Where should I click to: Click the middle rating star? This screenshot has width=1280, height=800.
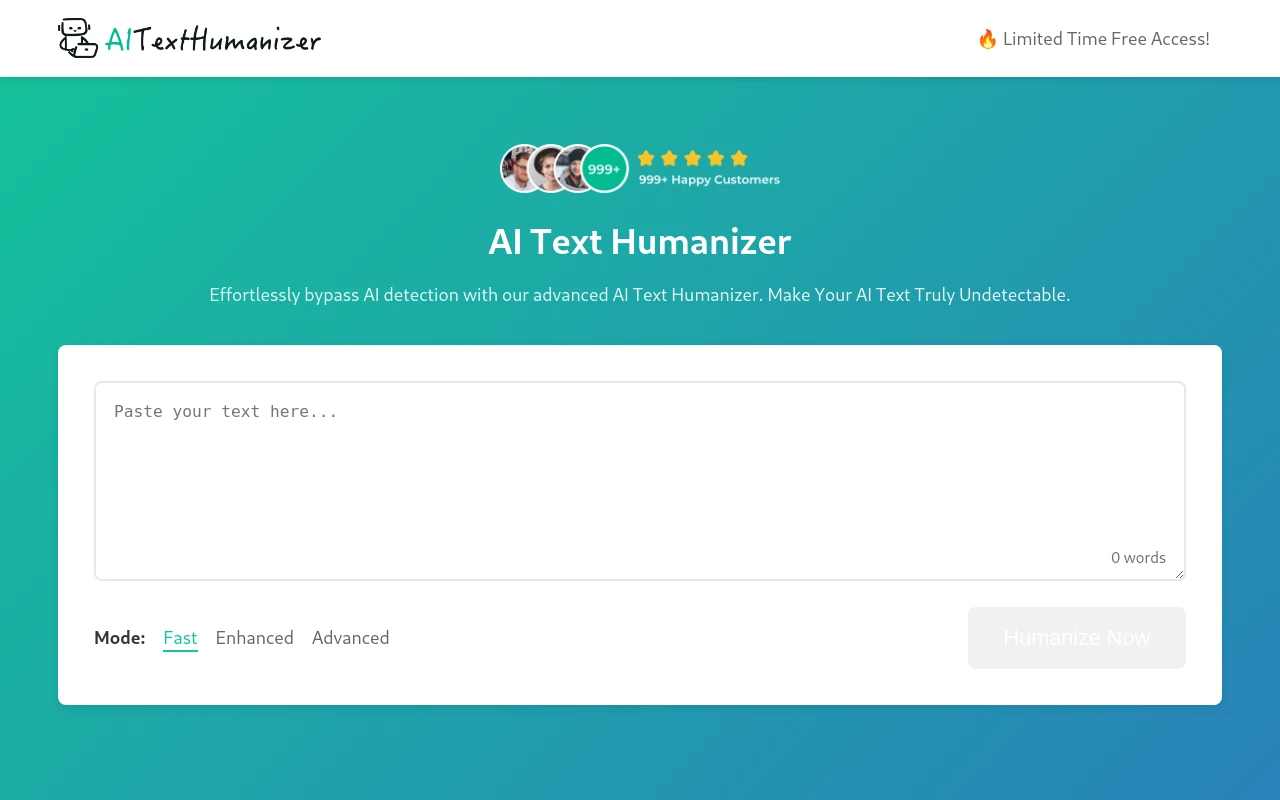(692, 158)
